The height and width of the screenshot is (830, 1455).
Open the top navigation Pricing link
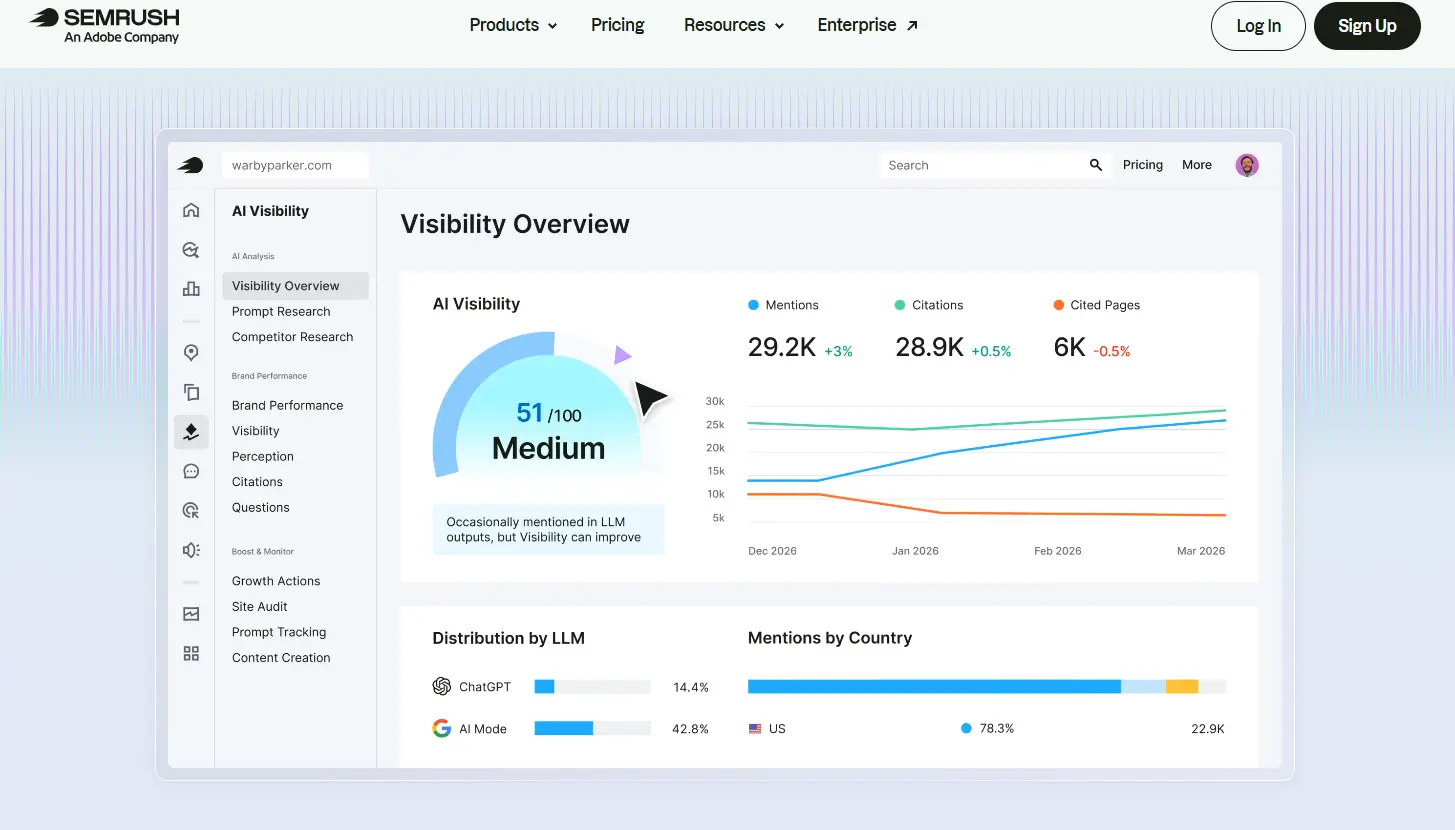[x=617, y=25]
